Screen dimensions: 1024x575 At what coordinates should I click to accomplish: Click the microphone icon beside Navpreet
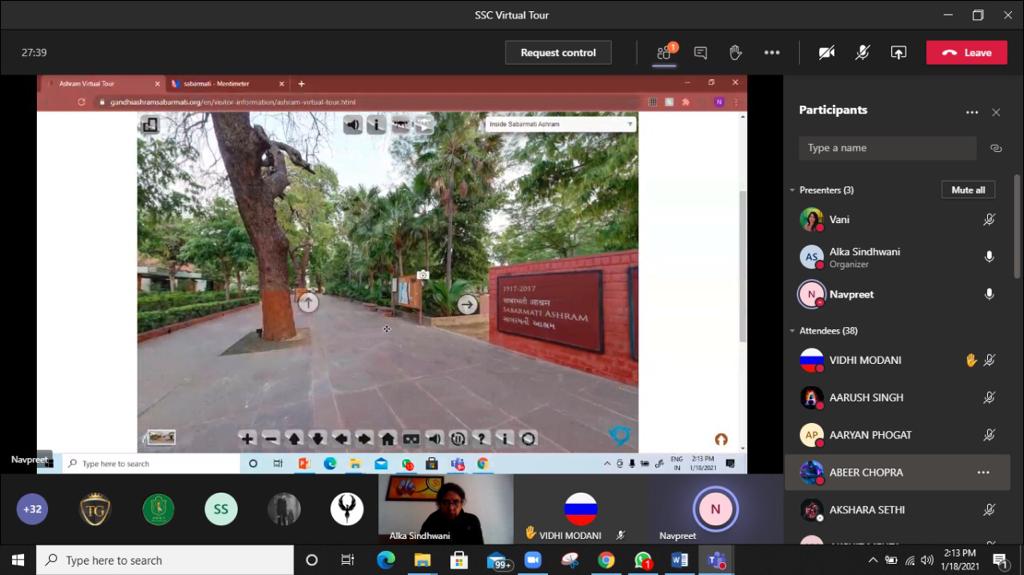(x=989, y=294)
